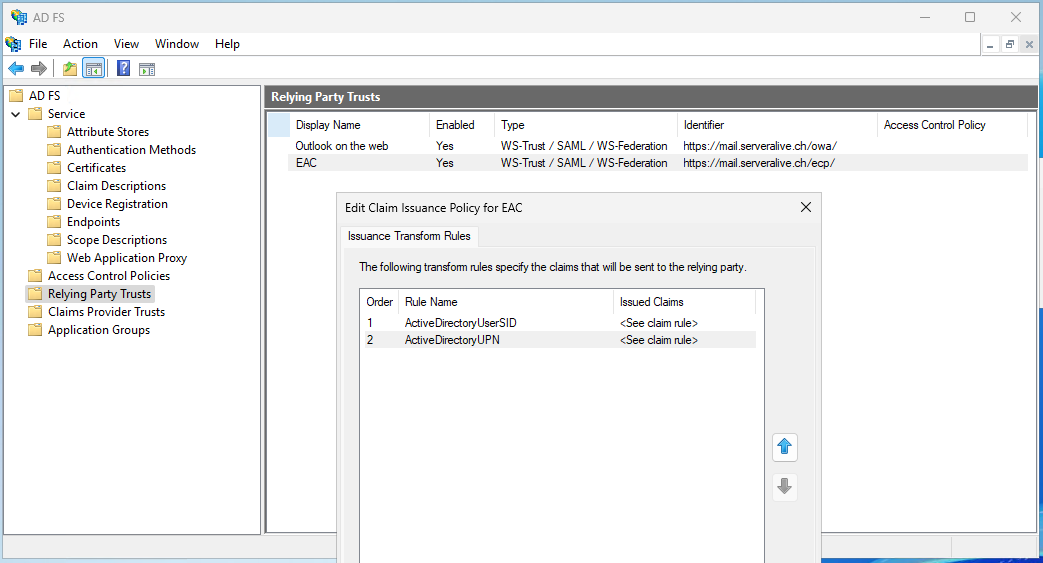The image size is (1043, 563).
Task: Click the AD FS icon in title bar
Action: pos(19,17)
